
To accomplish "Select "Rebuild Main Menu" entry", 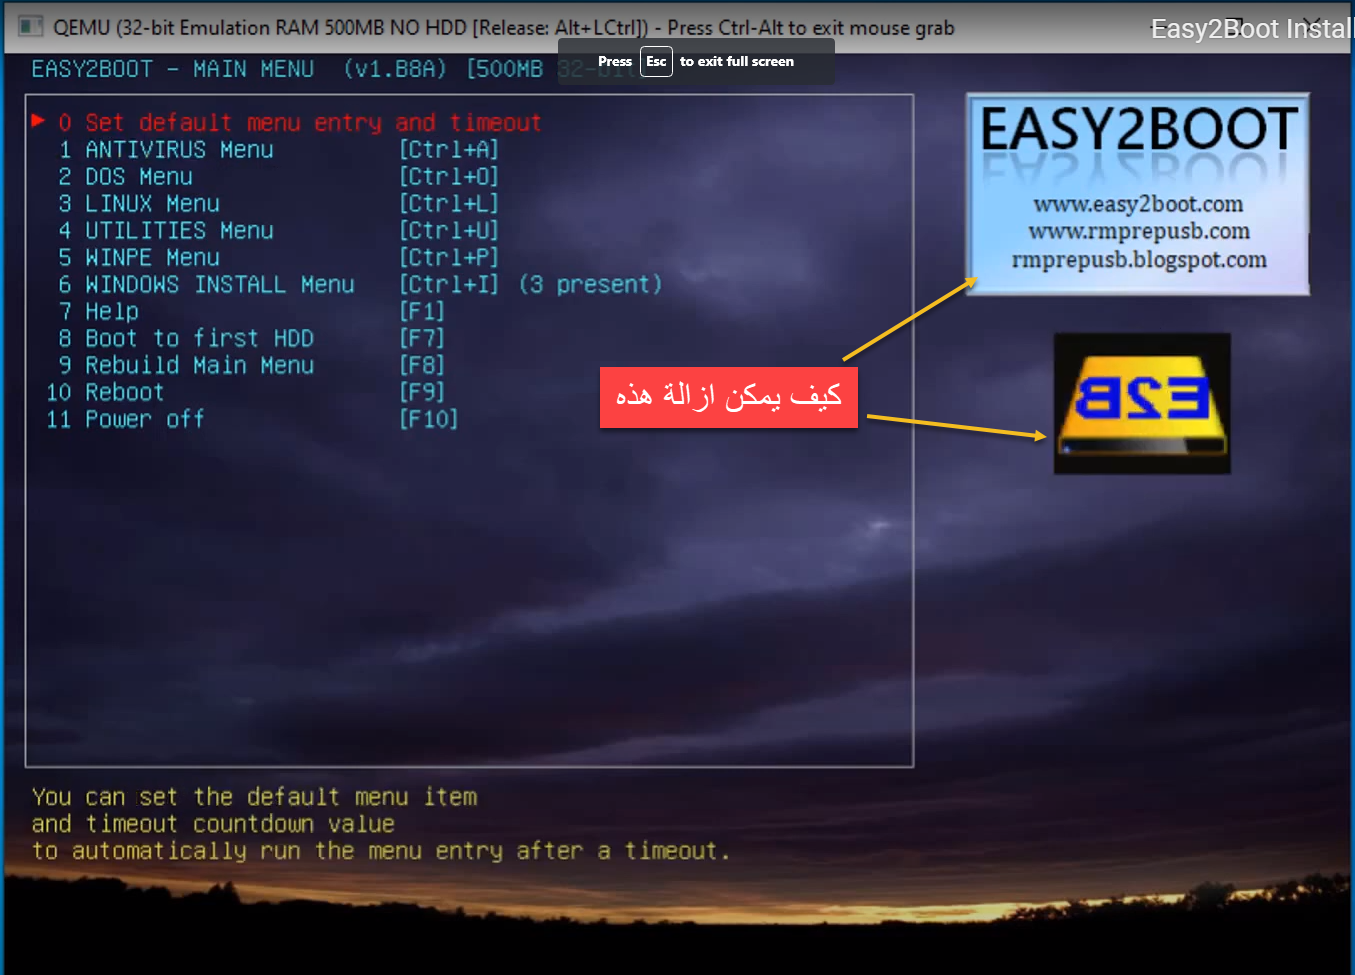I will pos(186,366).
